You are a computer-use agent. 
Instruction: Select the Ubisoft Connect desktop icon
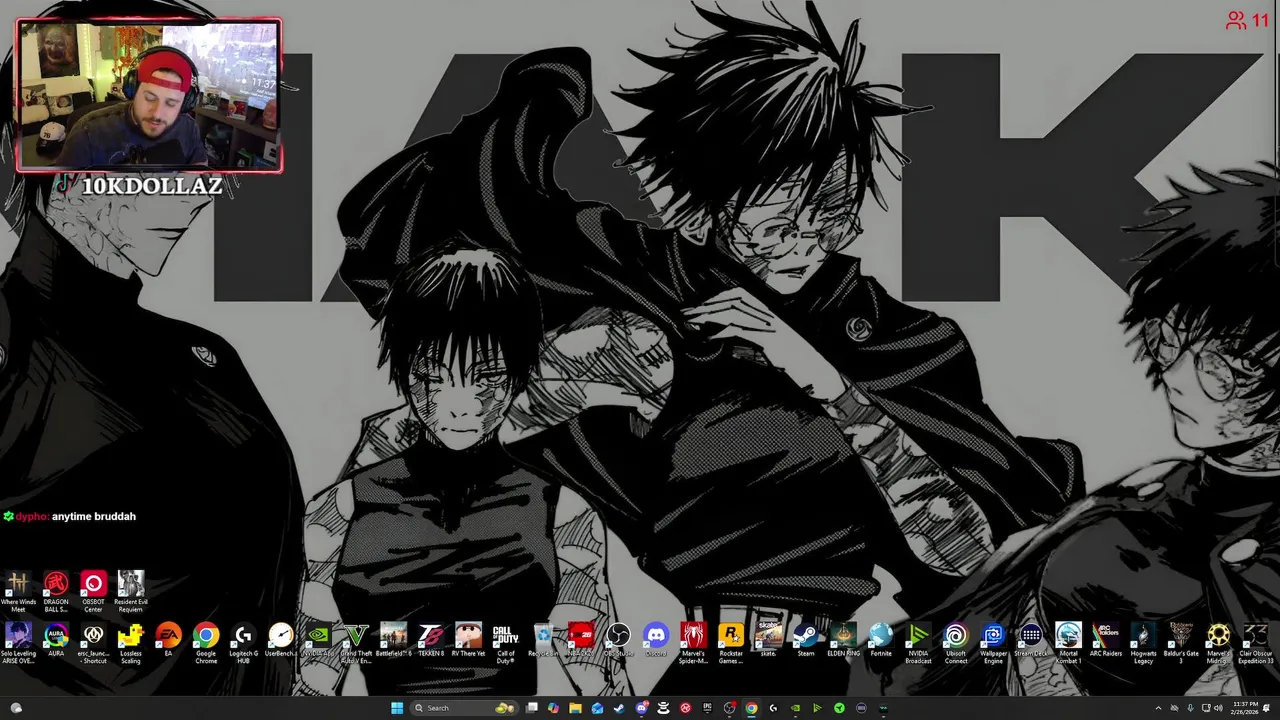pos(956,643)
